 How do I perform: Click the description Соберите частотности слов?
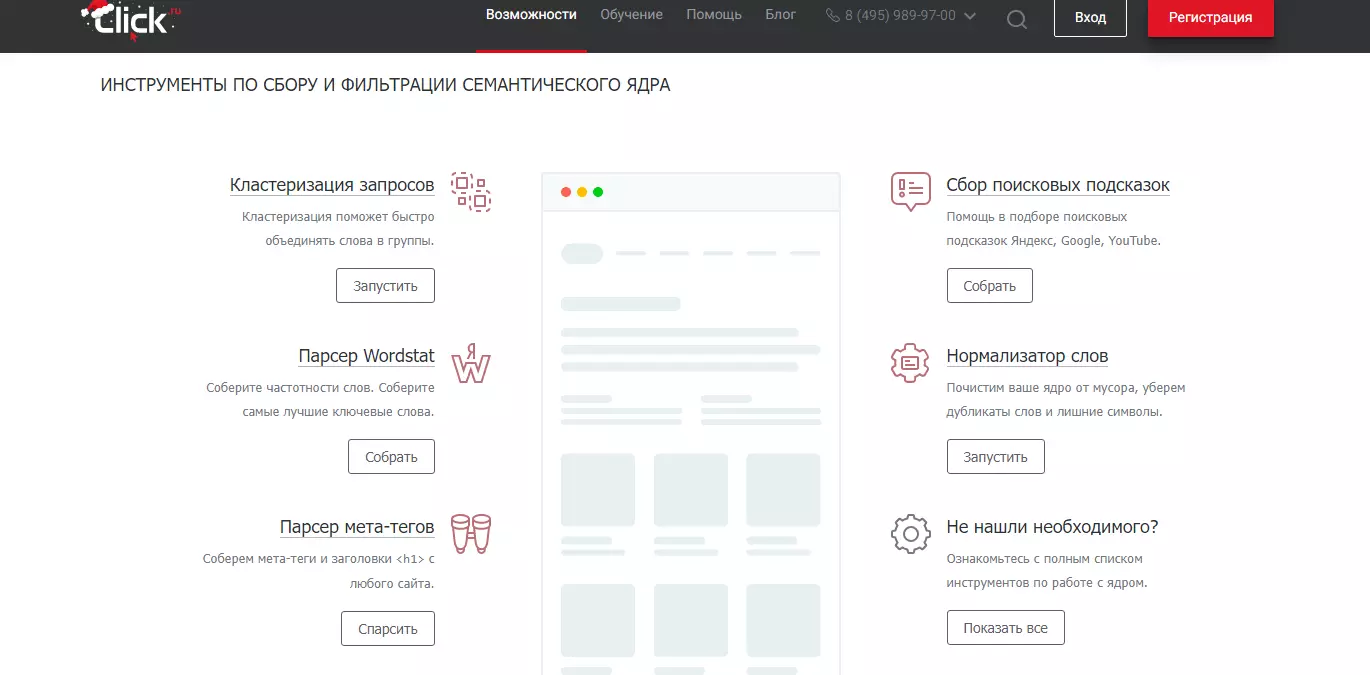(320, 399)
